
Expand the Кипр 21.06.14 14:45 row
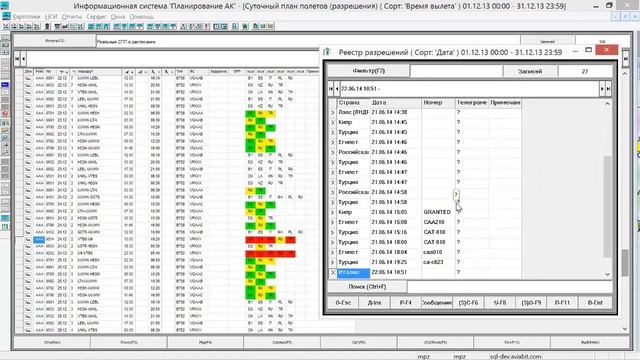(333, 122)
